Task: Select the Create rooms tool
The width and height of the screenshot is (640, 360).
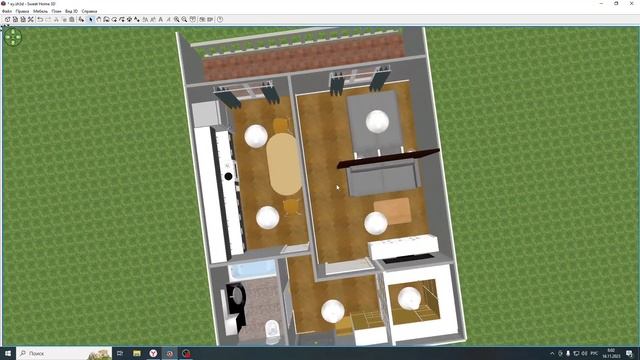Action: click(x=114, y=19)
